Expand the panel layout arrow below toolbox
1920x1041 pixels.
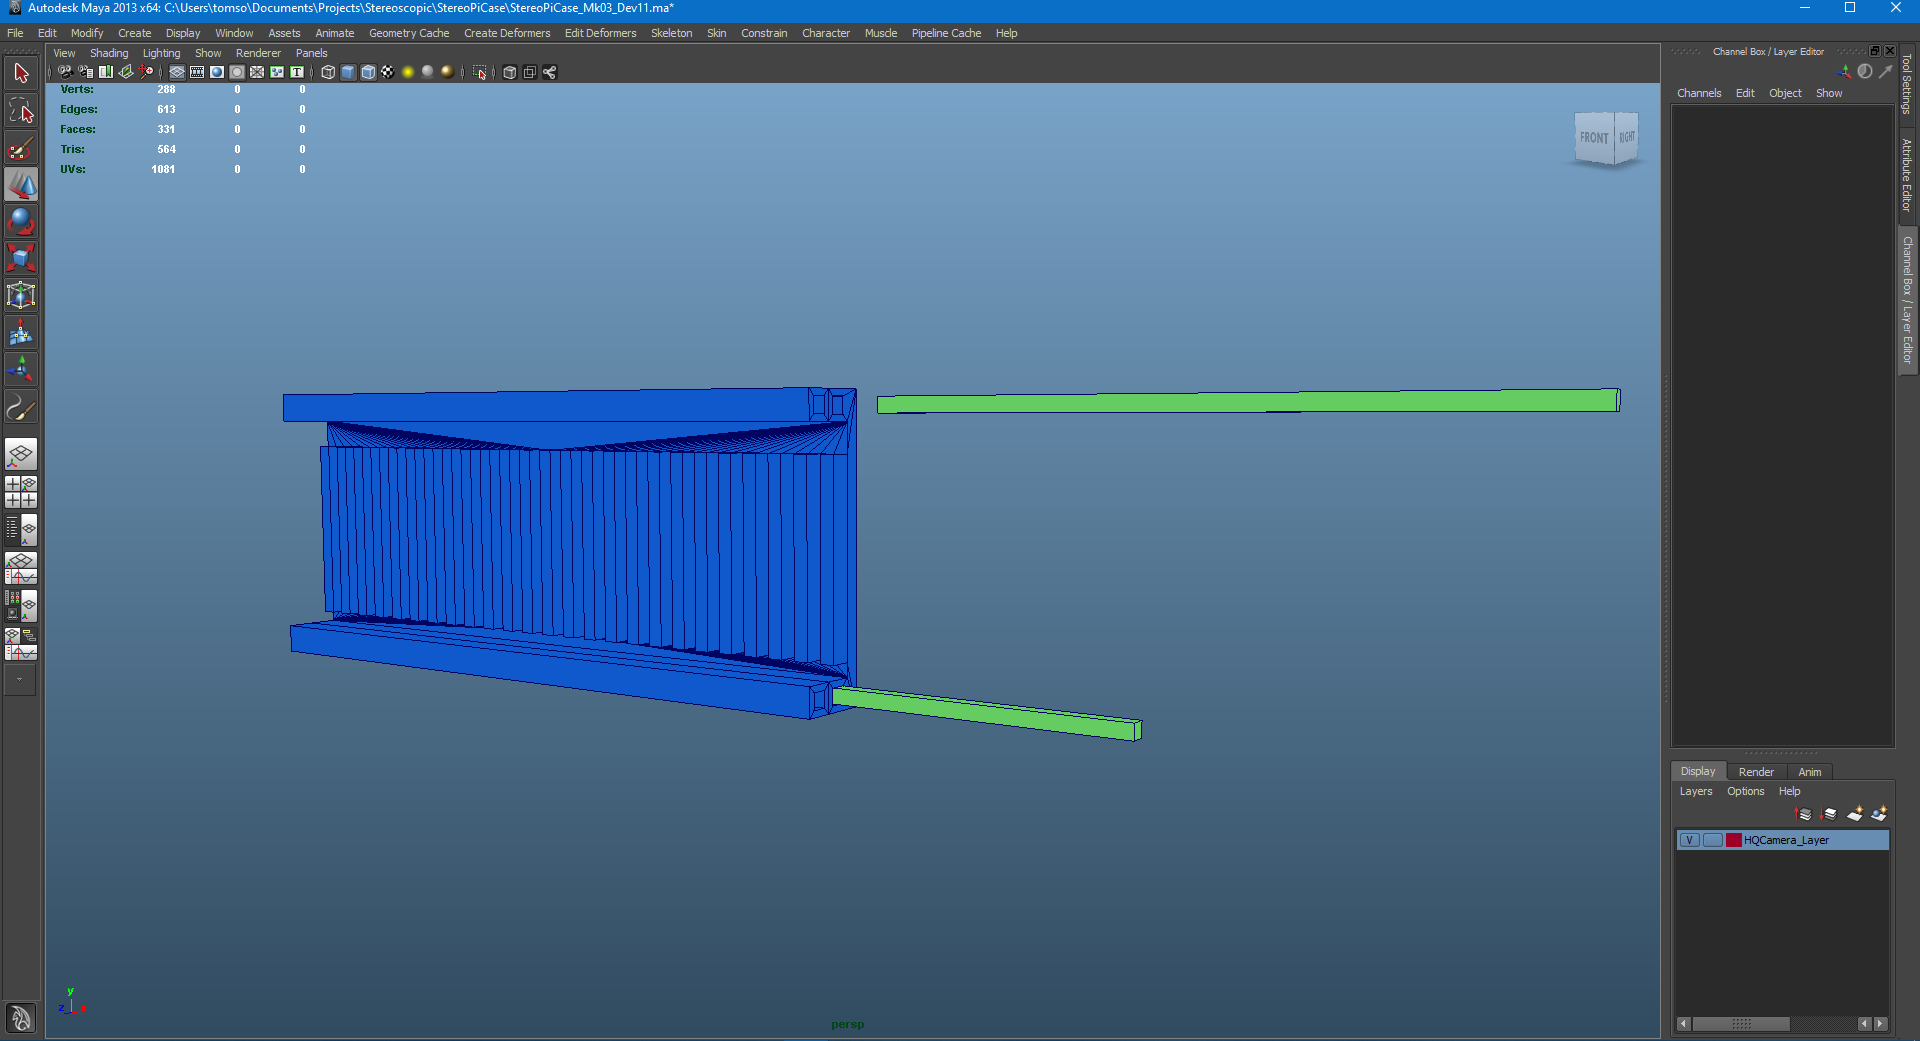click(x=19, y=680)
